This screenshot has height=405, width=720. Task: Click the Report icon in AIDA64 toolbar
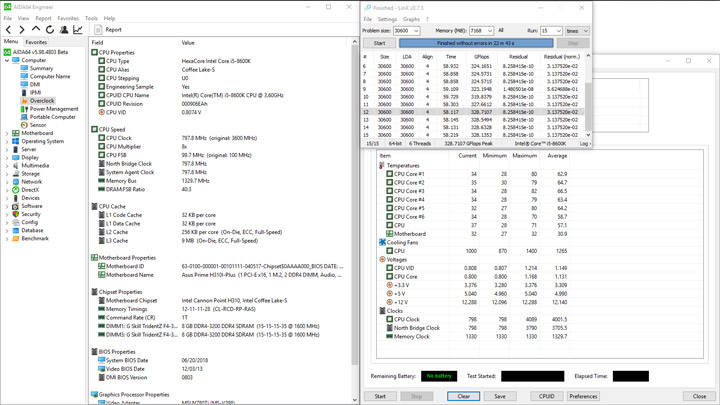(98, 30)
